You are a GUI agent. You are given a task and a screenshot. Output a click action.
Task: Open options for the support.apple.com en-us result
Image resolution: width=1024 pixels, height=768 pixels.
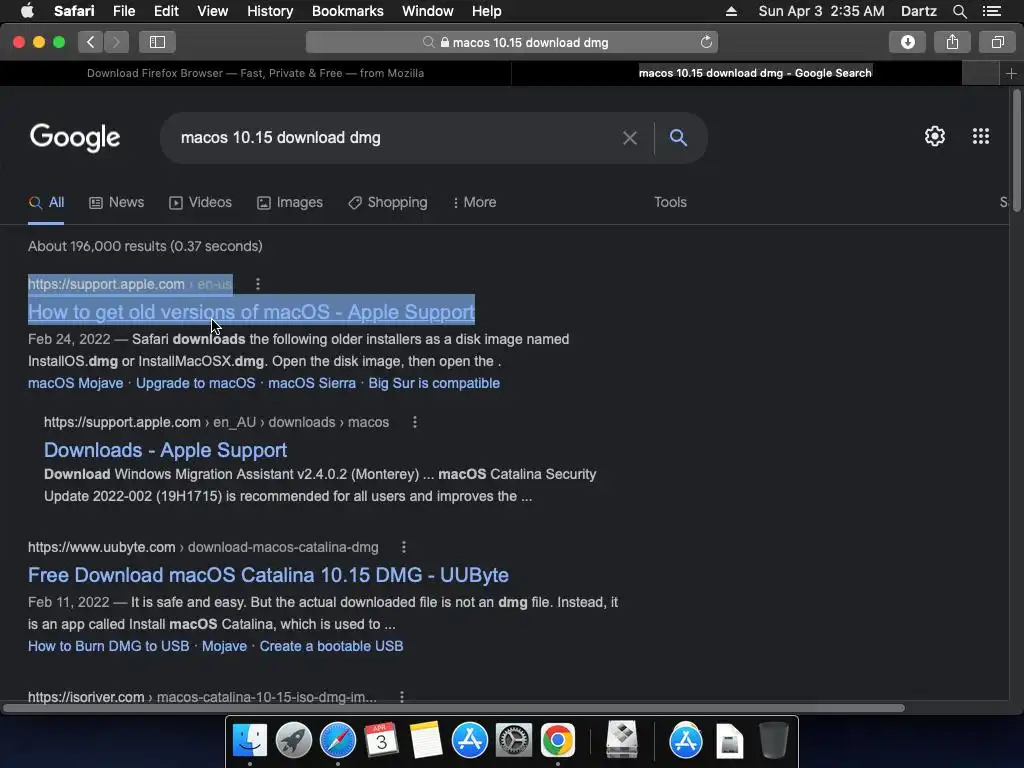[x=258, y=284]
